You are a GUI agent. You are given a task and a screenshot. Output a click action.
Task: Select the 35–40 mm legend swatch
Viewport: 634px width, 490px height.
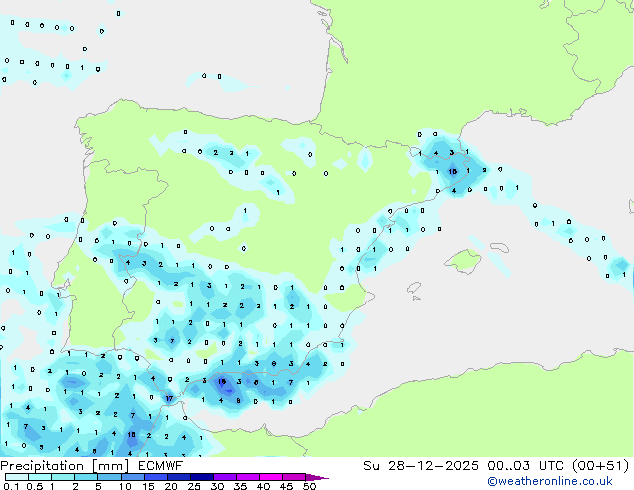point(247,477)
